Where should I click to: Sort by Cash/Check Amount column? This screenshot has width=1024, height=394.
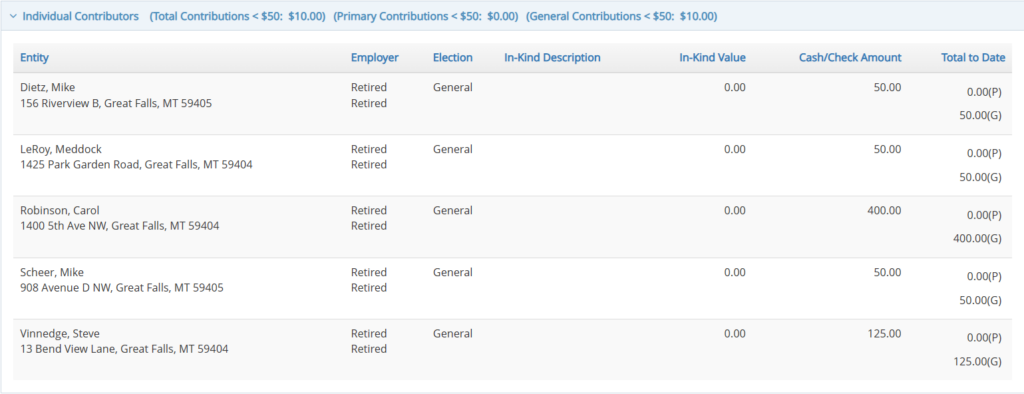point(850,57)
